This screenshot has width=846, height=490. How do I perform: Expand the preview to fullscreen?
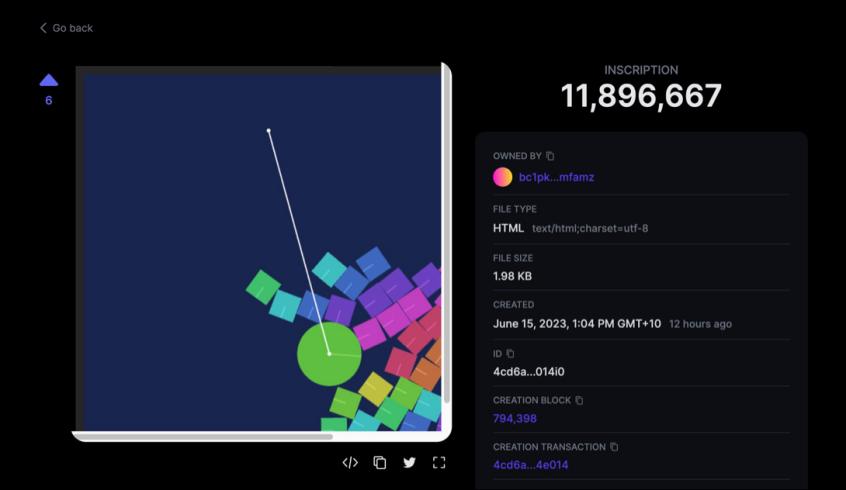click(x=438, y=462)
